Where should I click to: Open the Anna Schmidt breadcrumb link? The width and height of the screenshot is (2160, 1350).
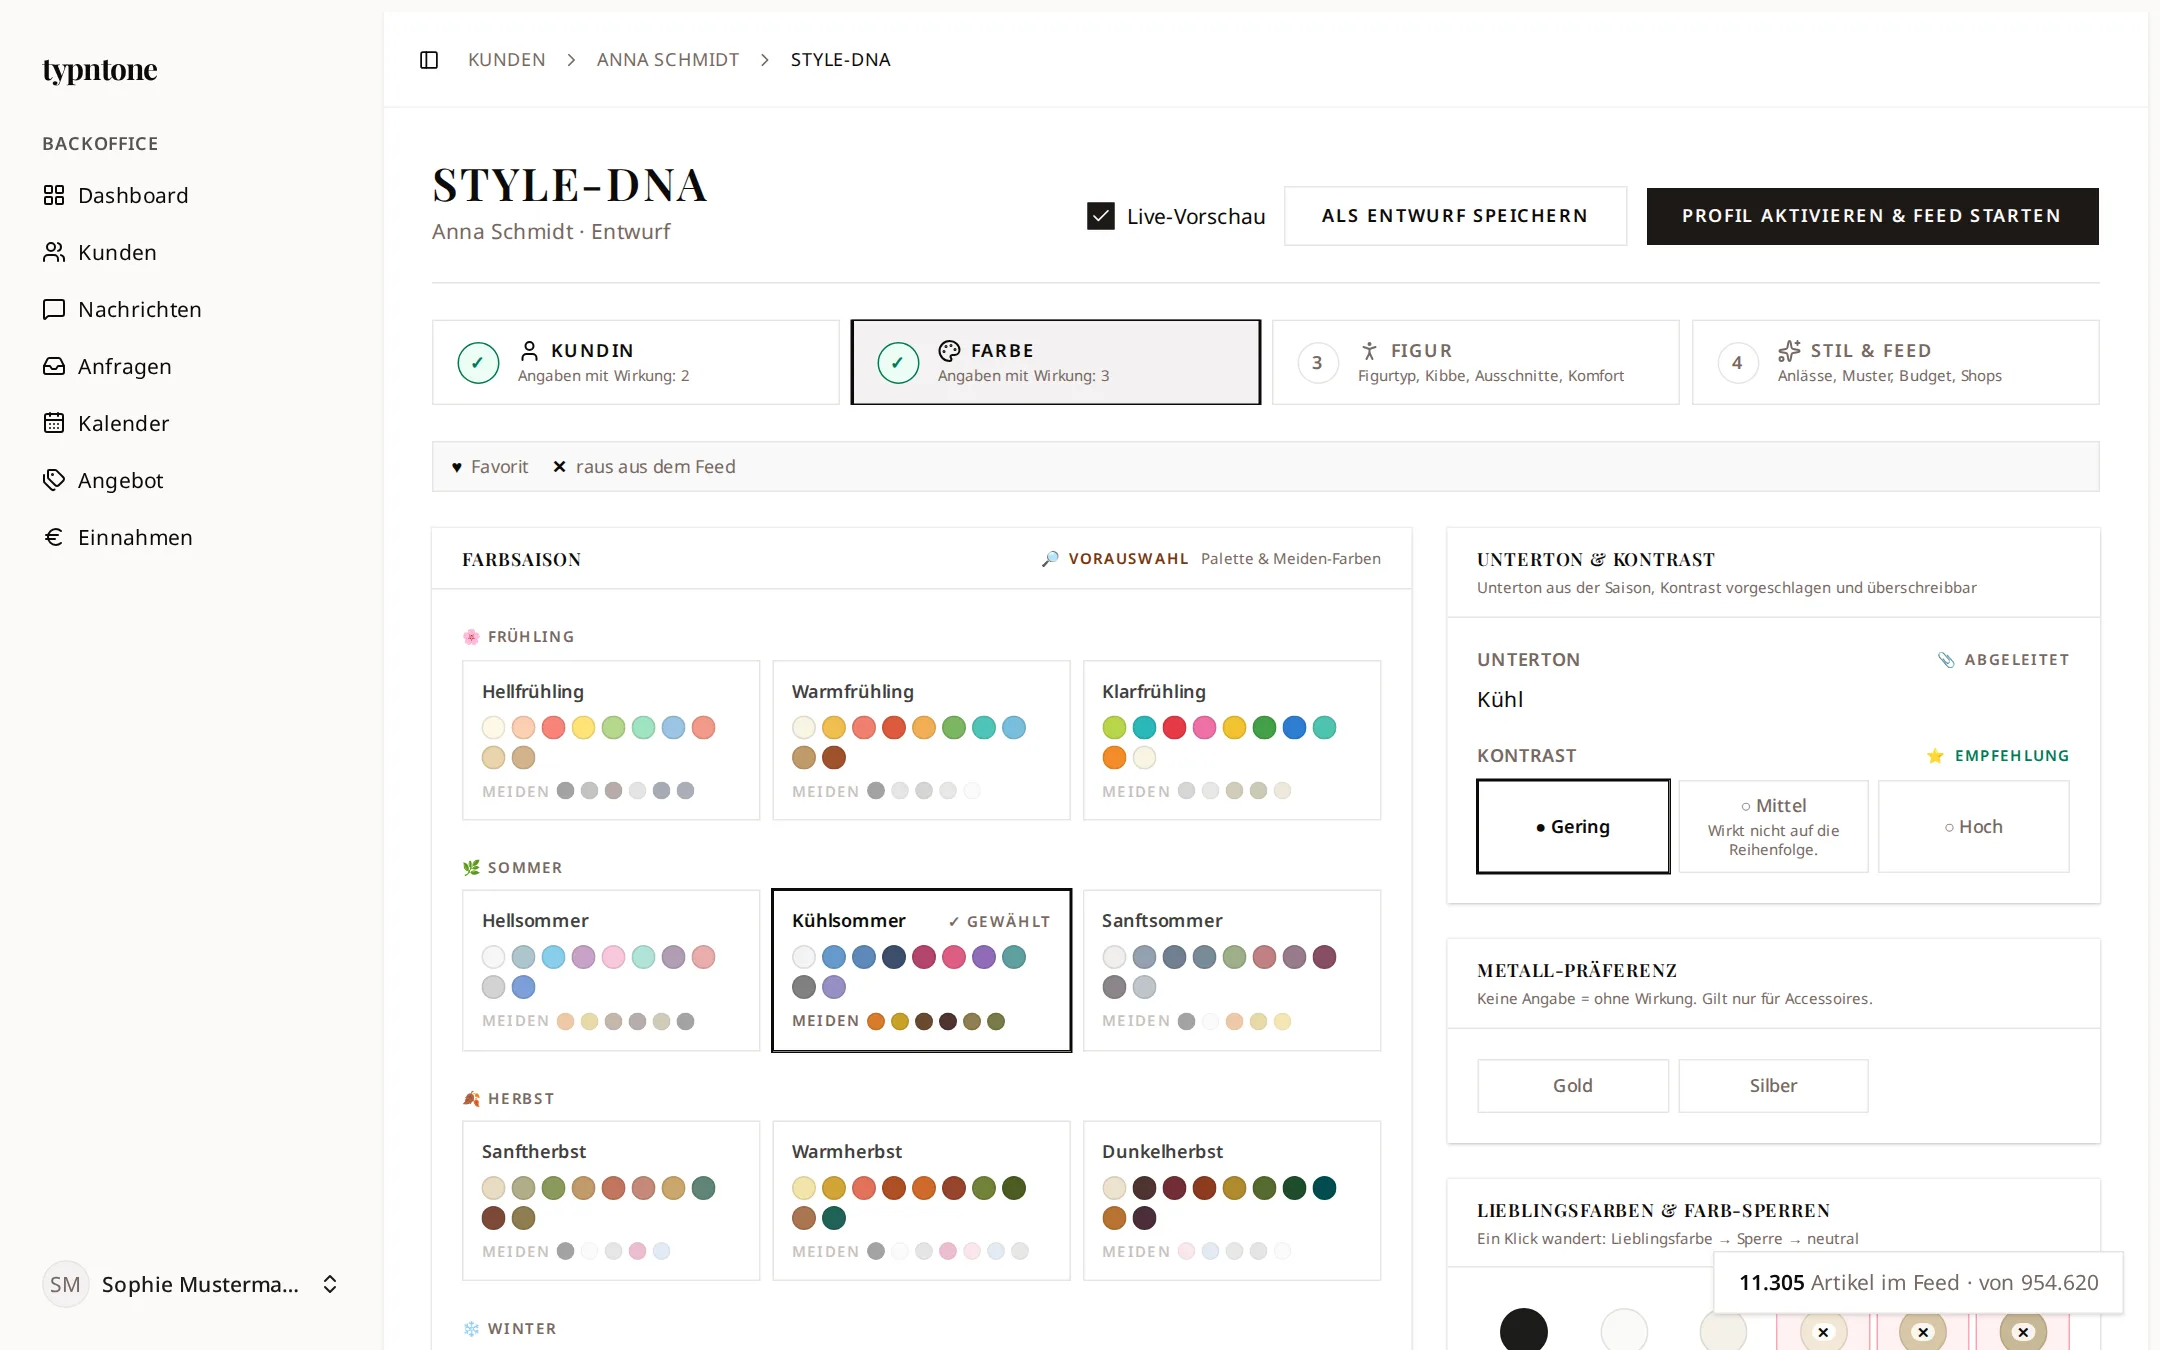pyautogui.click(x=668, y=60)
